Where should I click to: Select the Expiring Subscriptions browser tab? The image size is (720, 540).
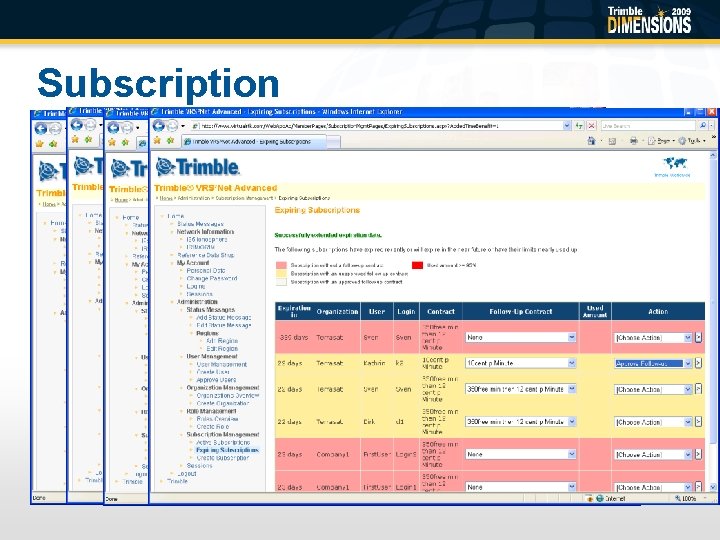click(x=253, y=142)
